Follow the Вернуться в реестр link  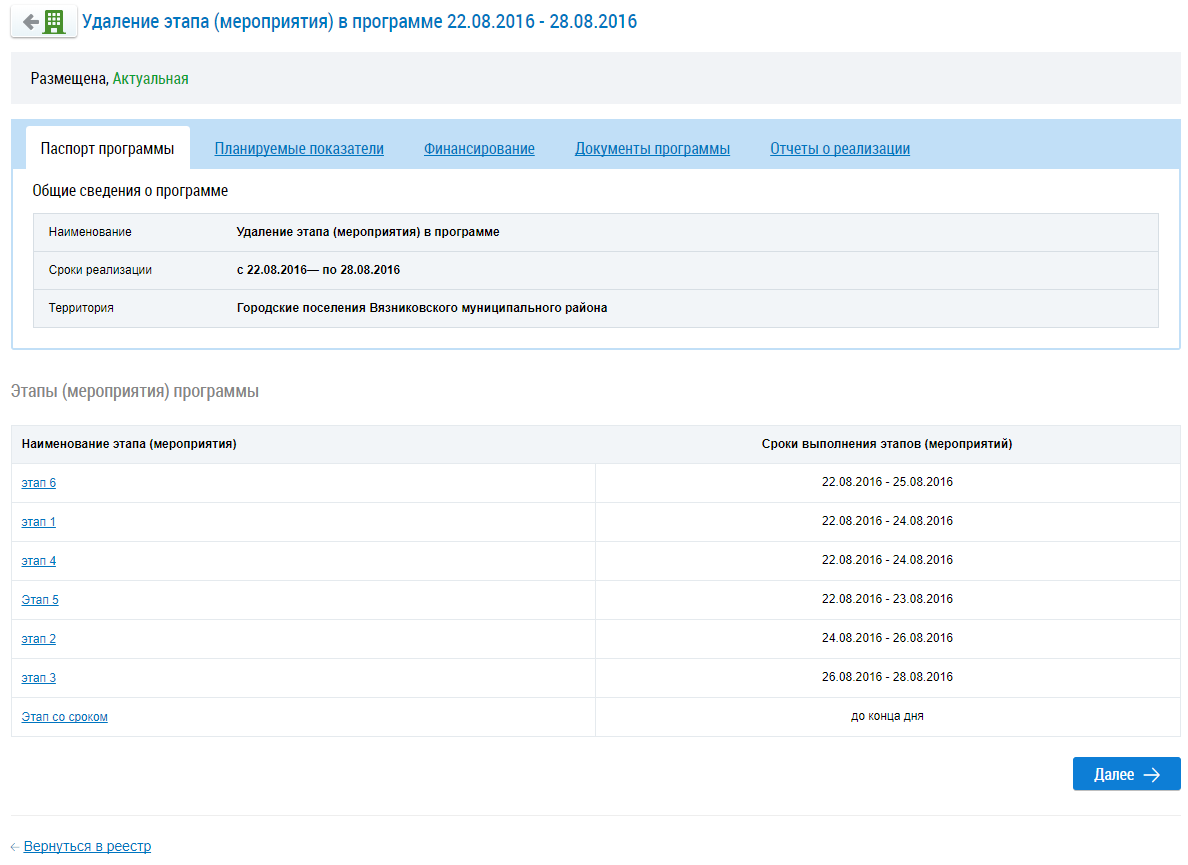click(87, 847)
